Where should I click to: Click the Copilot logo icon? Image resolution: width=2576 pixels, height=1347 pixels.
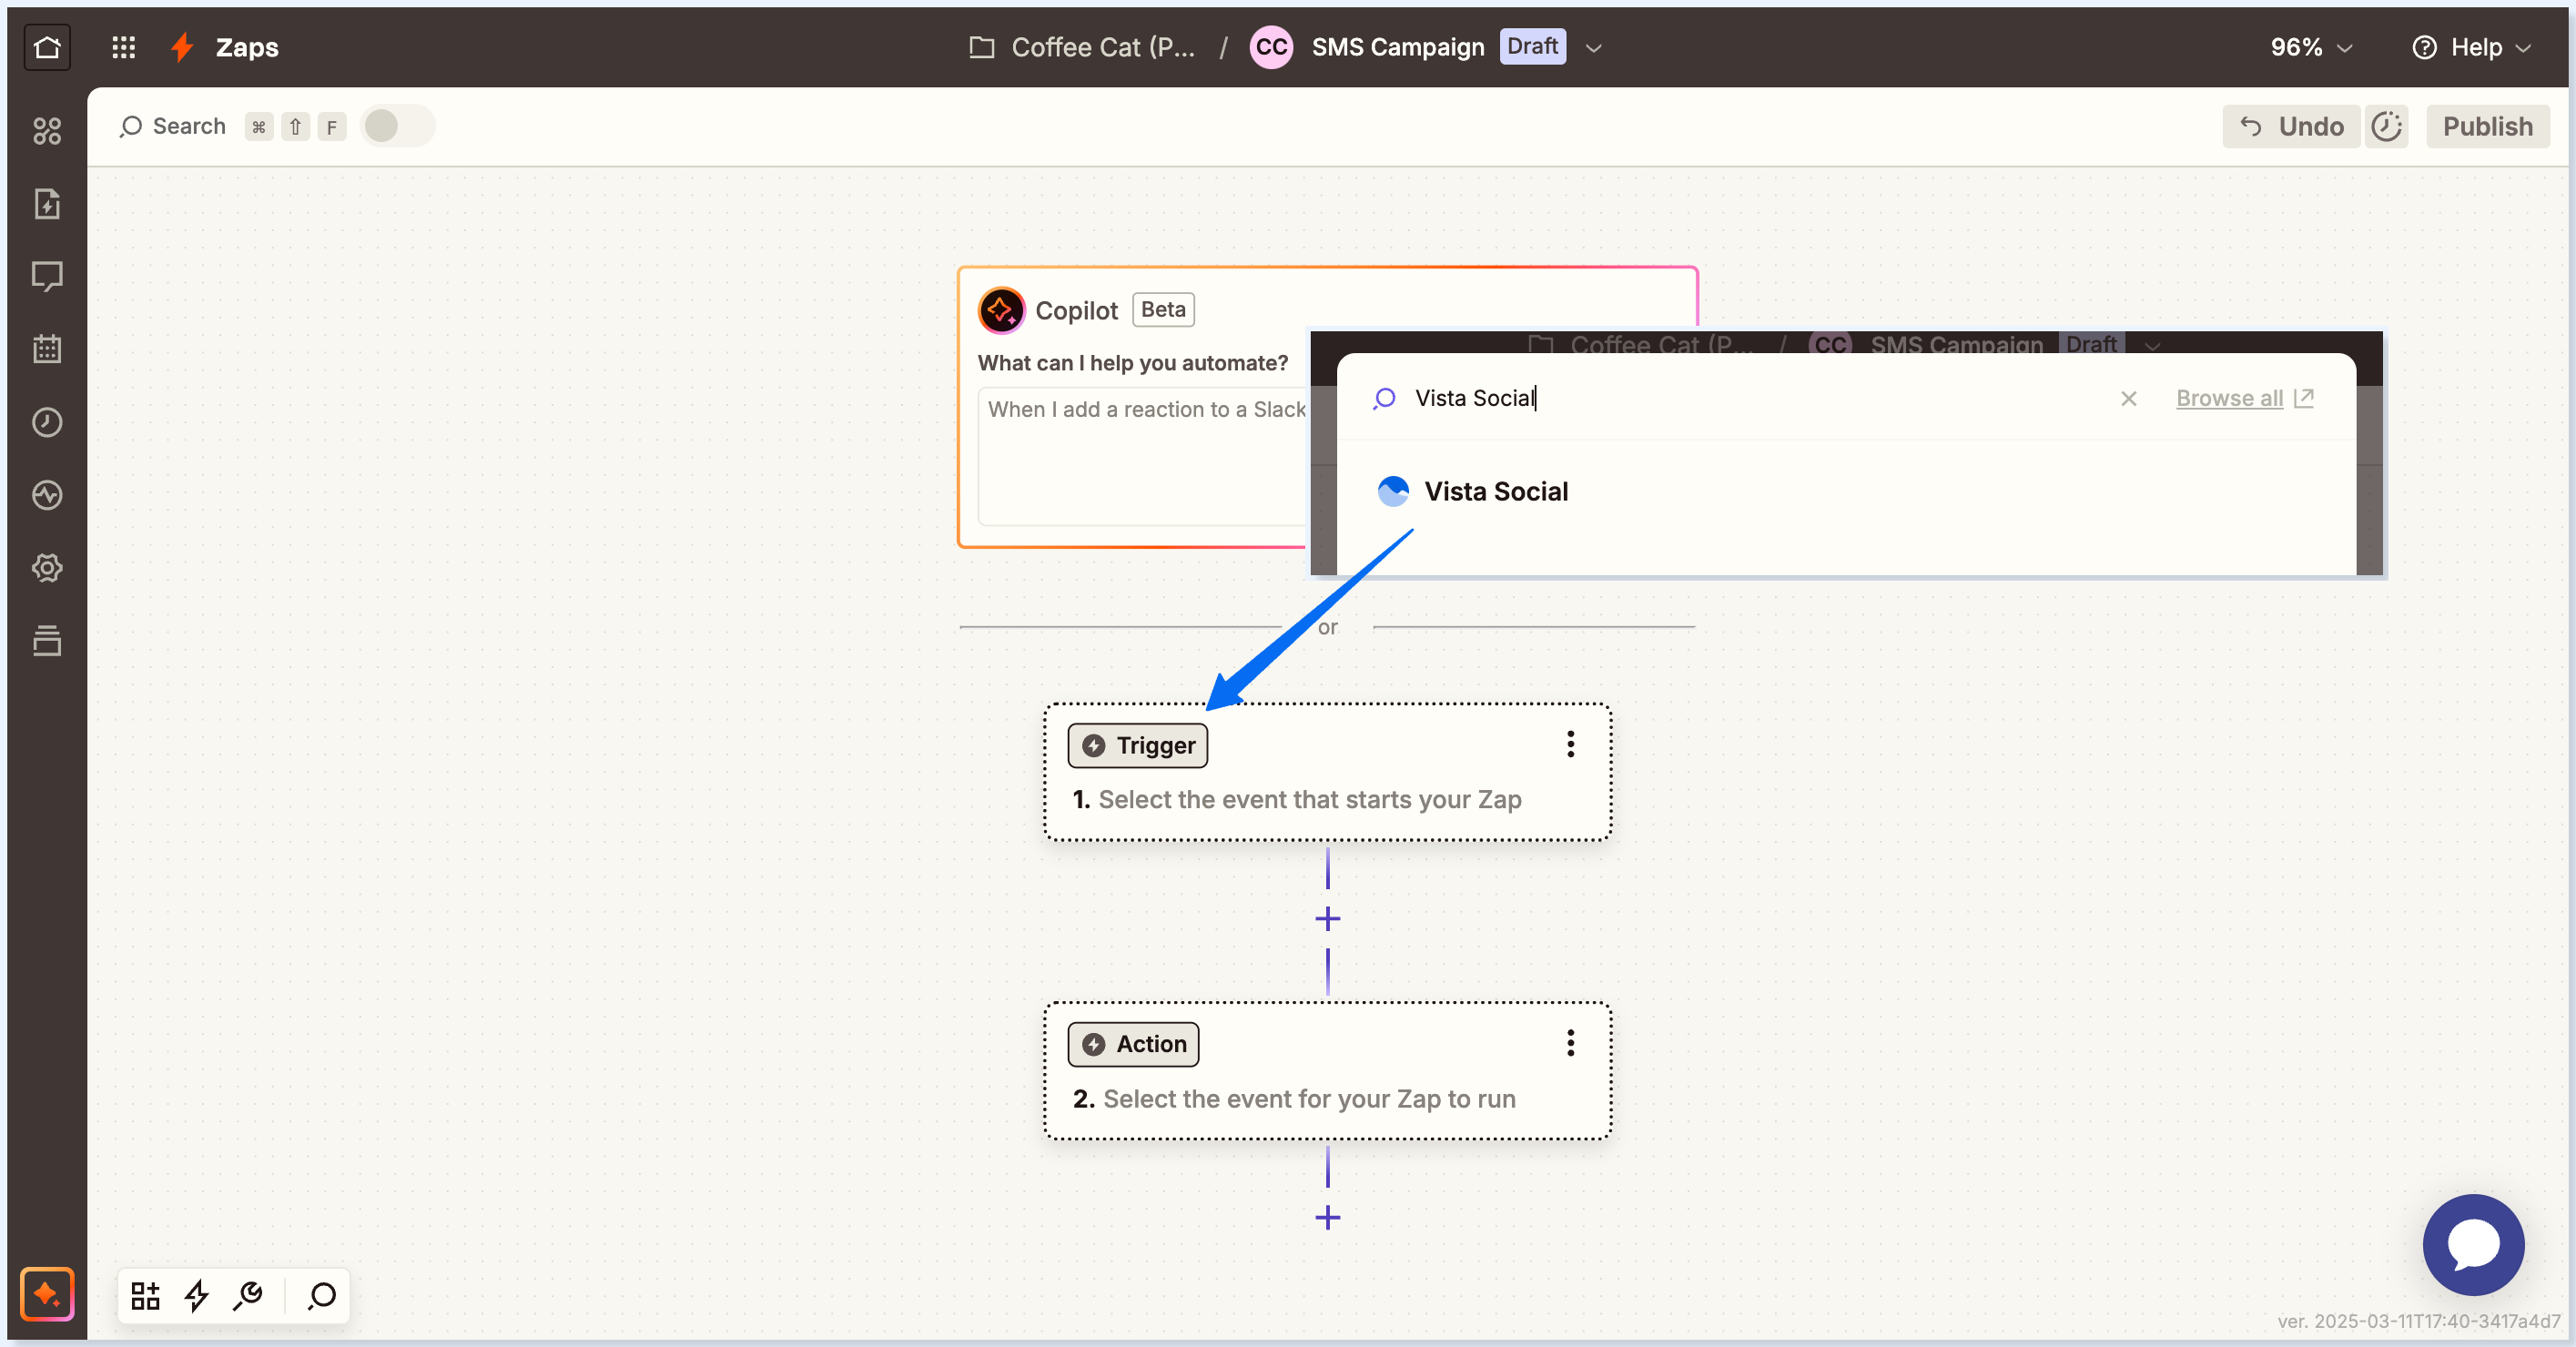(1001, 310)
